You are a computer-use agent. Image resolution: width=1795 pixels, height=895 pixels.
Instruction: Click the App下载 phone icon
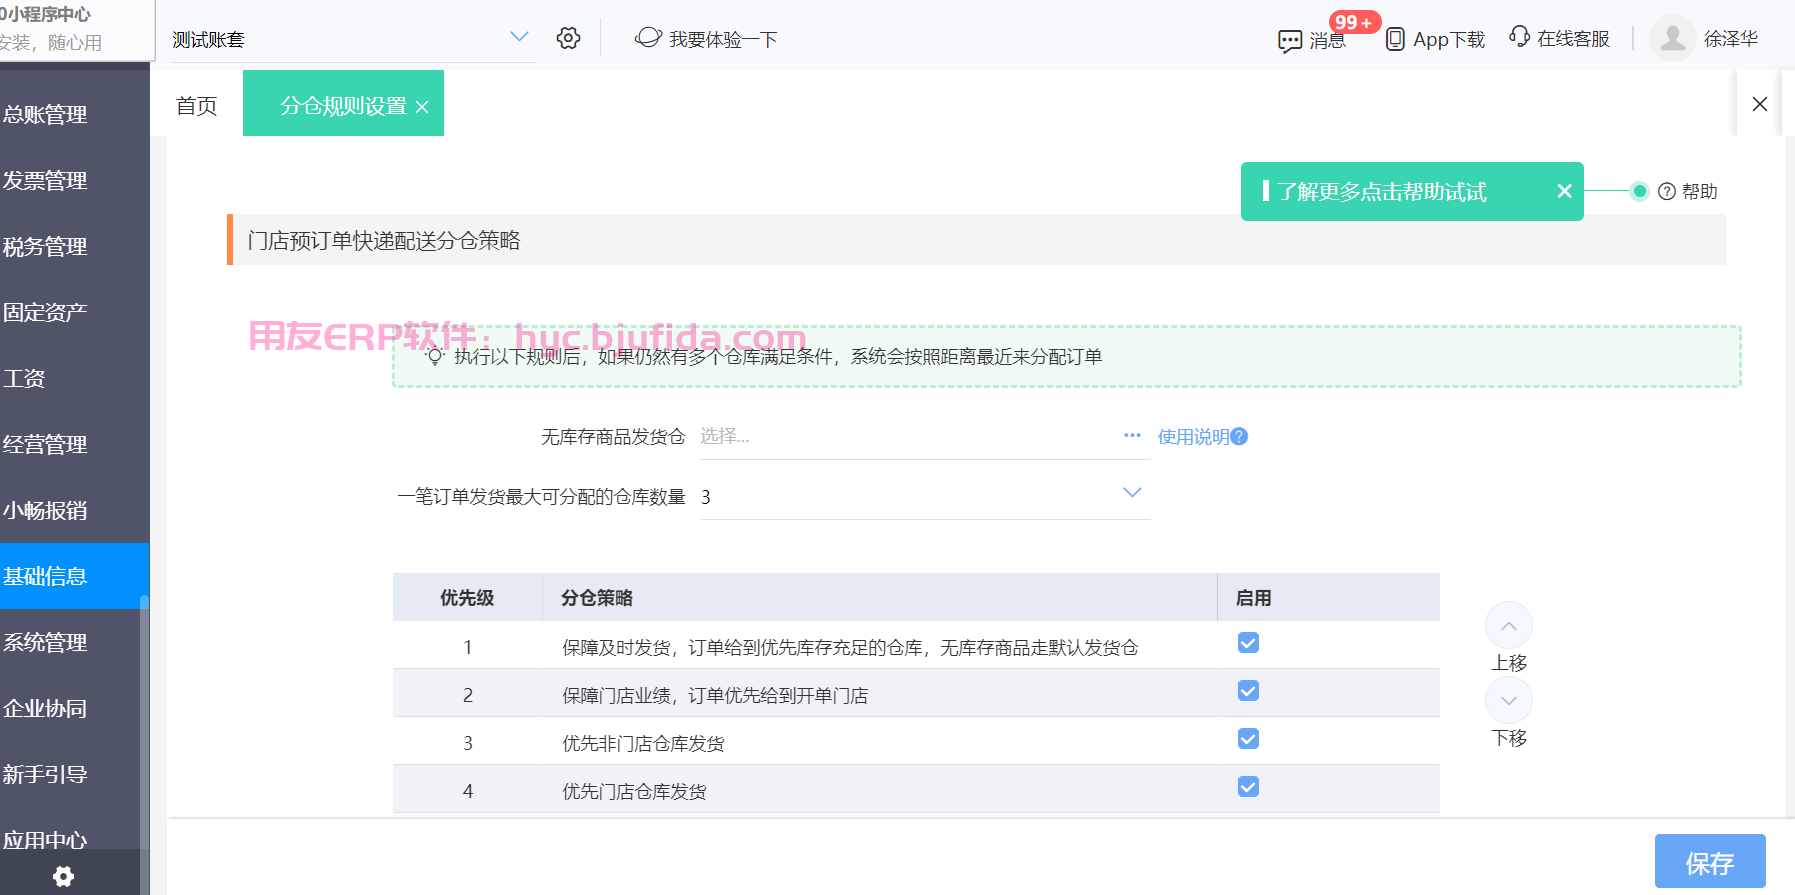tap(1395, 39)
